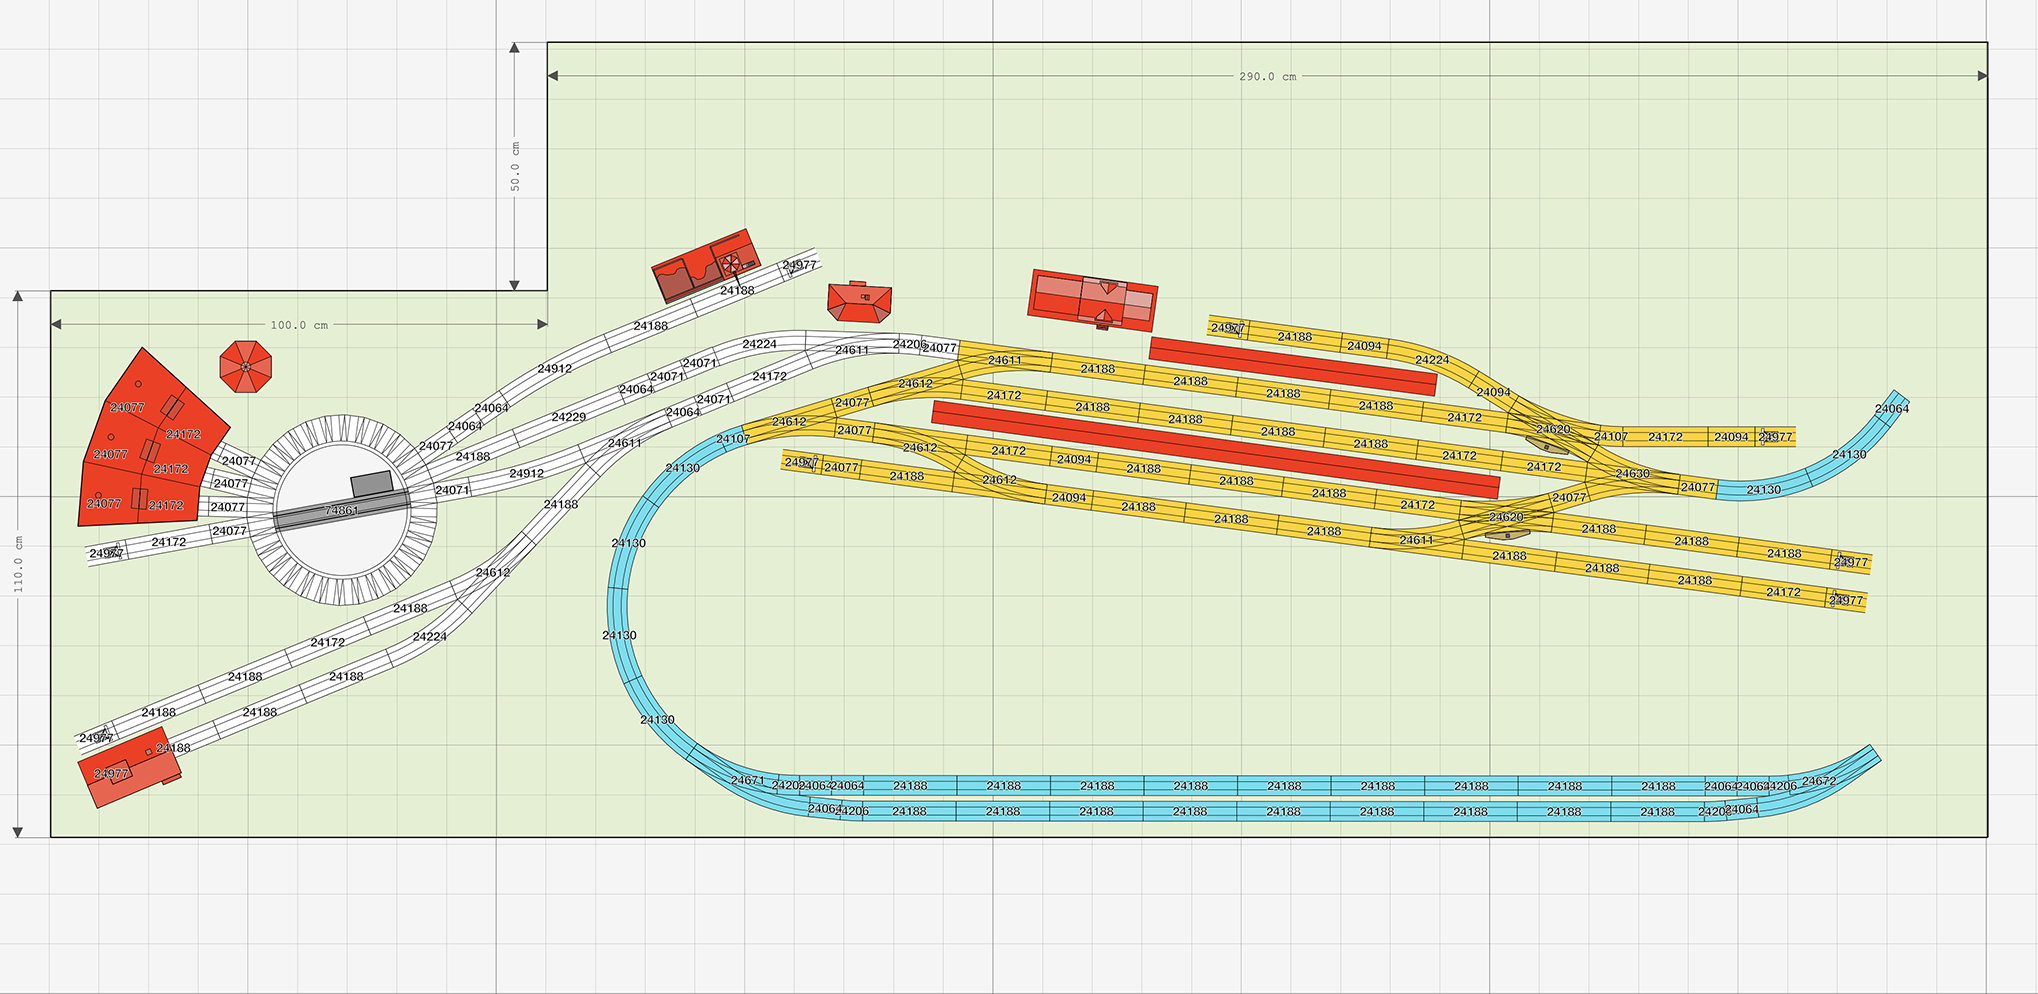Select the double slip switch labeled 24630
Viewport: 2038px width, 994px height.
[1632, 474]
